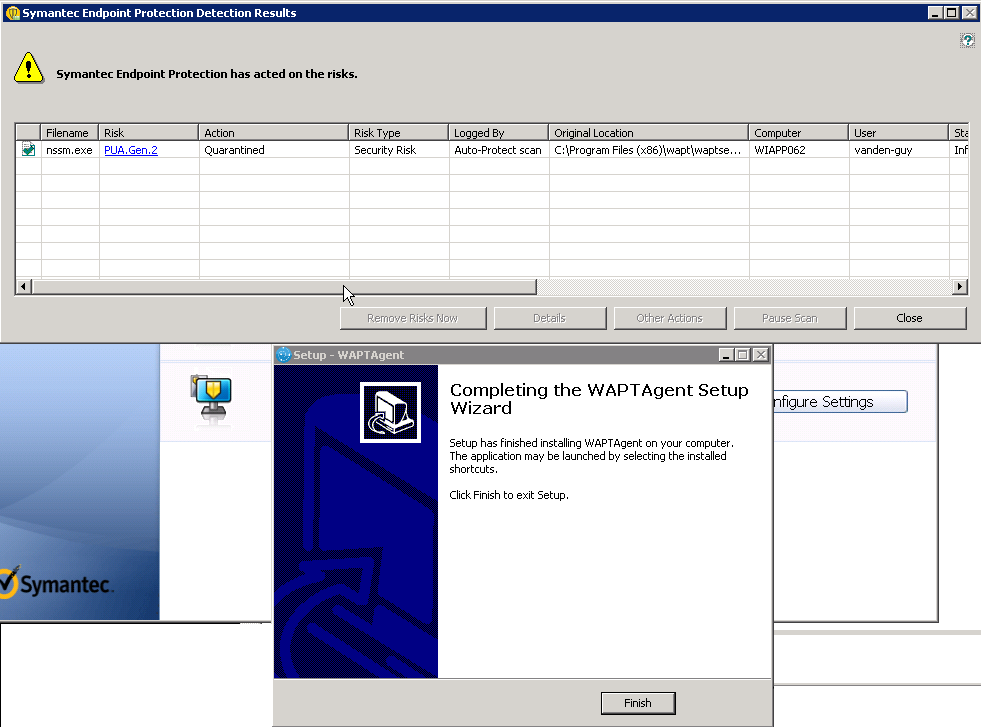Select the vanden-guy user cell
The height and width of the screenshot is (727, 981).
pyautogui.click(x=899, y=150)
